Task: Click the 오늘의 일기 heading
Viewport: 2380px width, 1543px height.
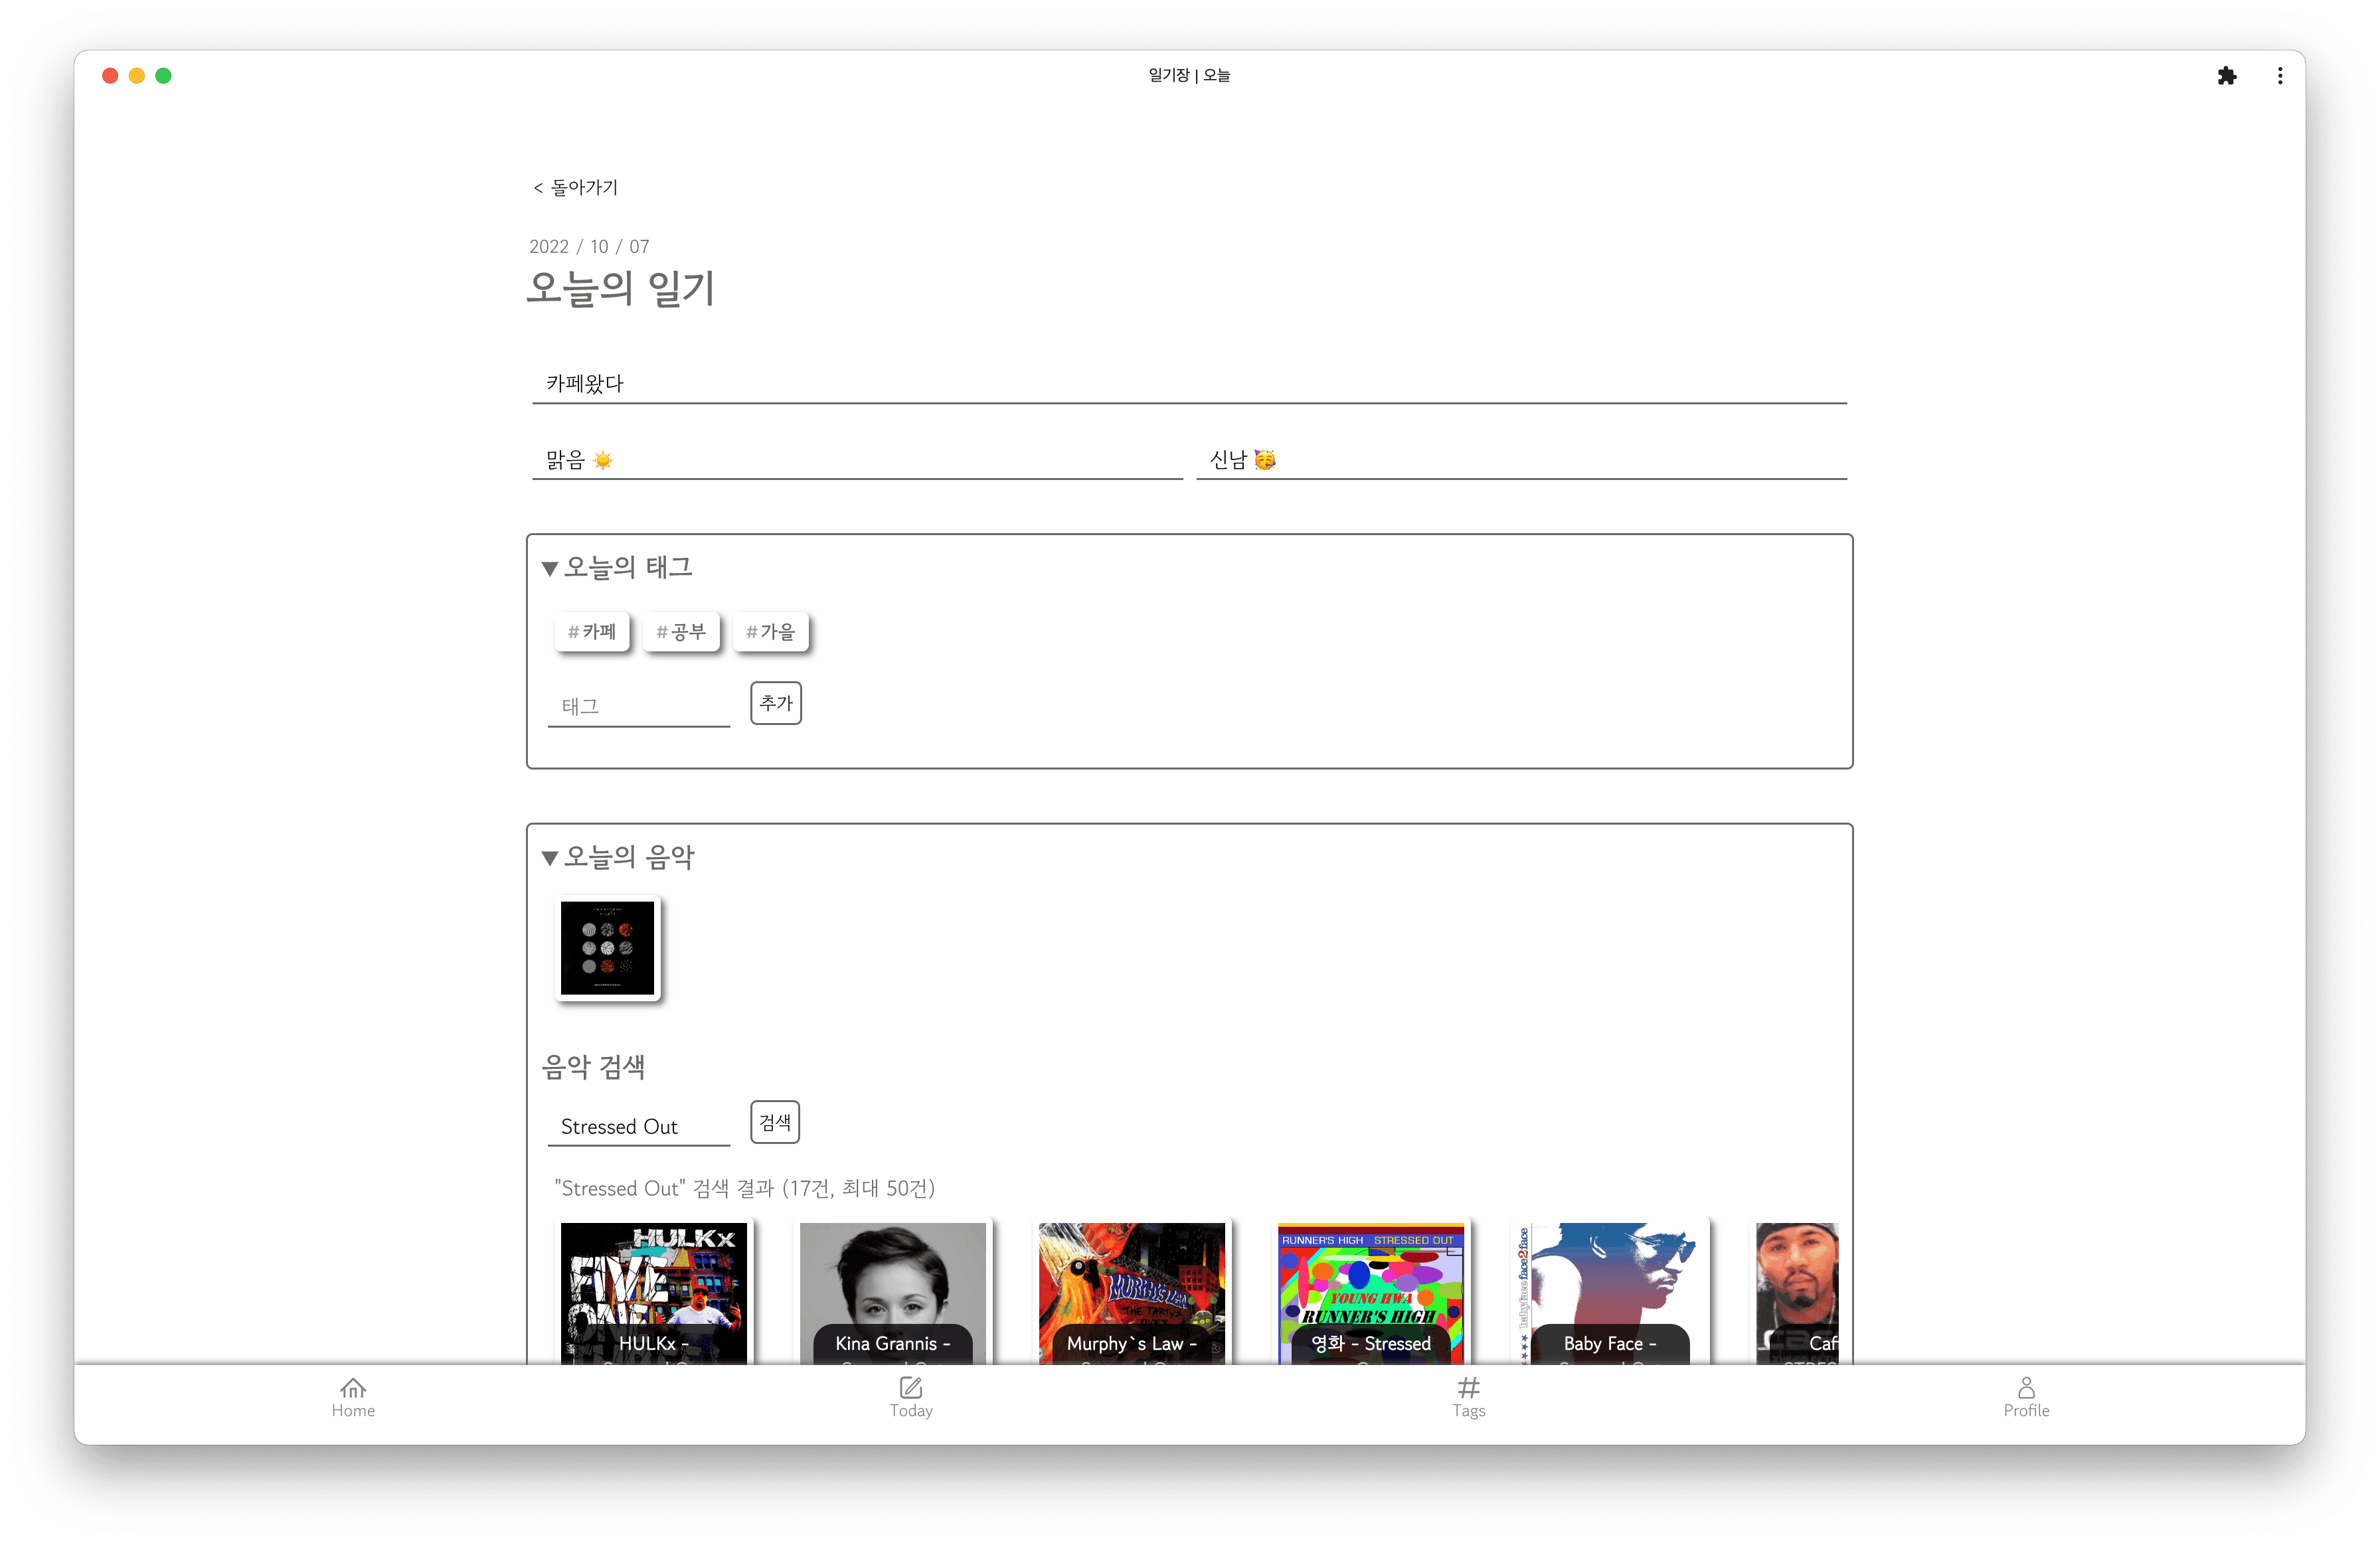Action: (x=620, y=288)
